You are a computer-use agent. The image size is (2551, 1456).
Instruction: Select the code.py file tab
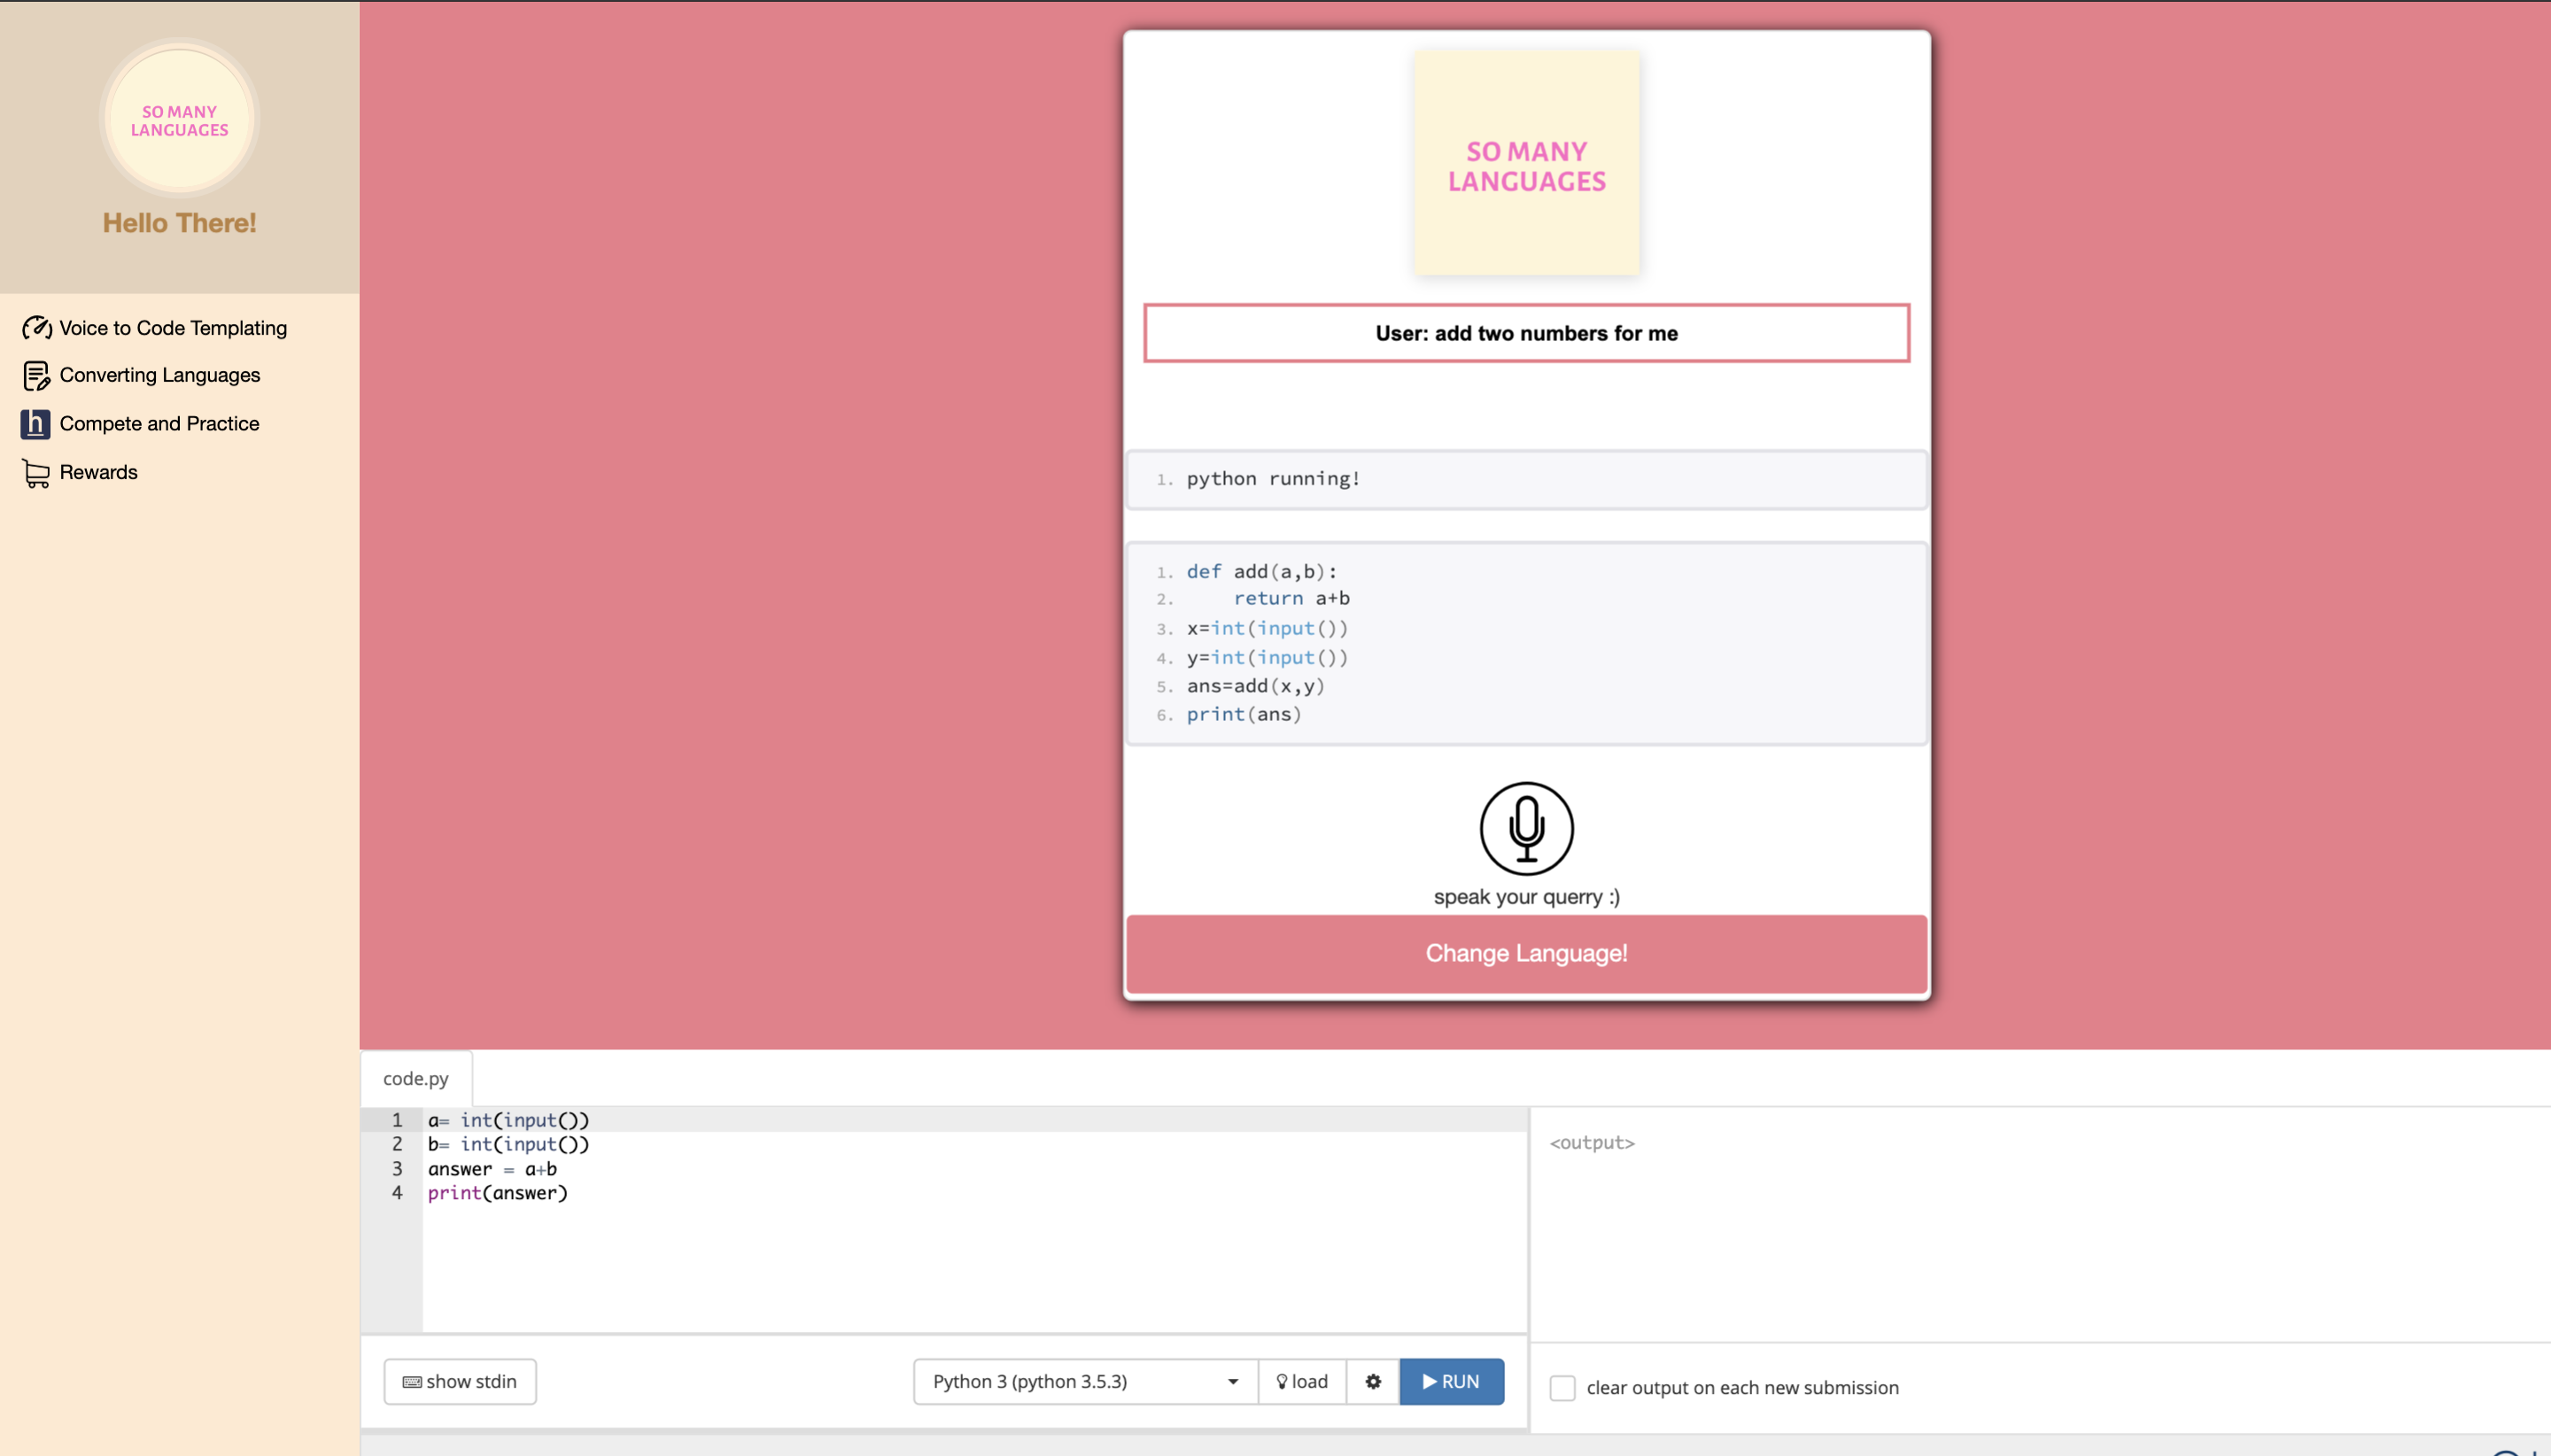point(415,1078)
